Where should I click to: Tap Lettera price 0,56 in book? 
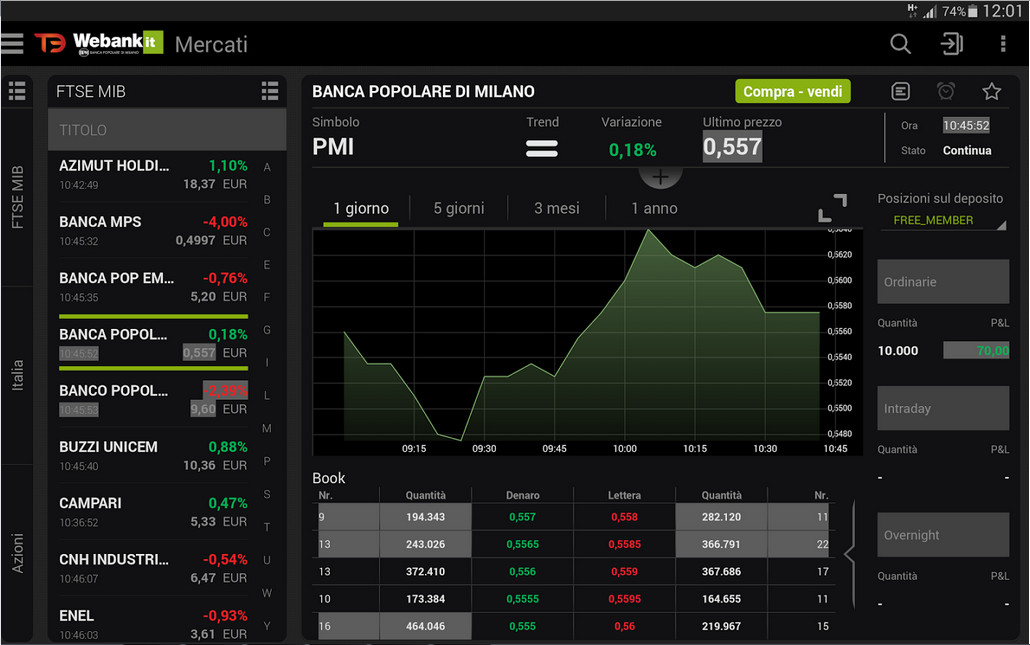624,627
